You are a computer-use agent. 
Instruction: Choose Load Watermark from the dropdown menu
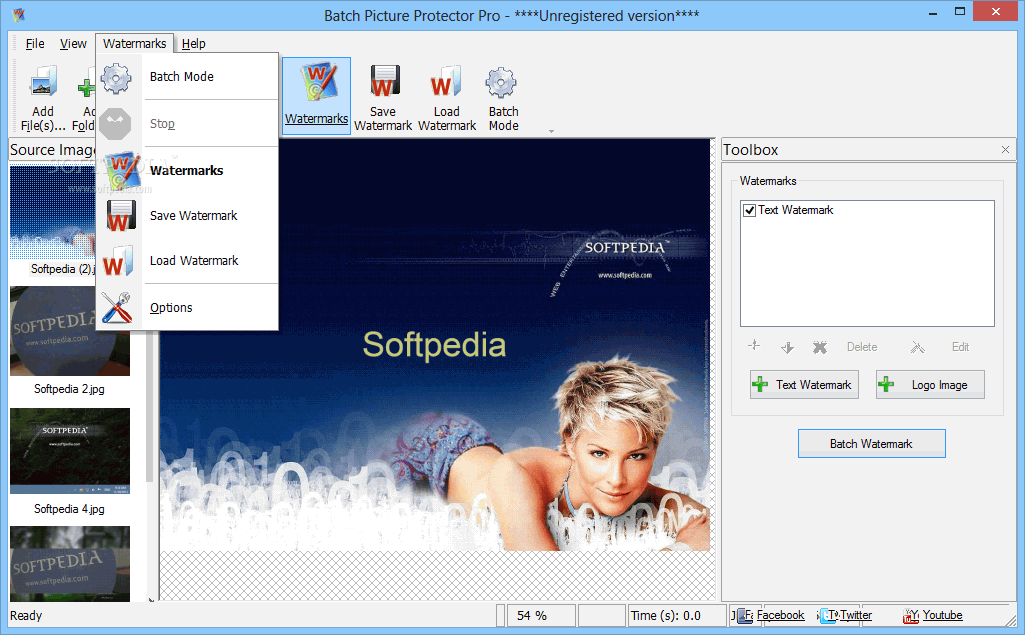tap(188, 261)
